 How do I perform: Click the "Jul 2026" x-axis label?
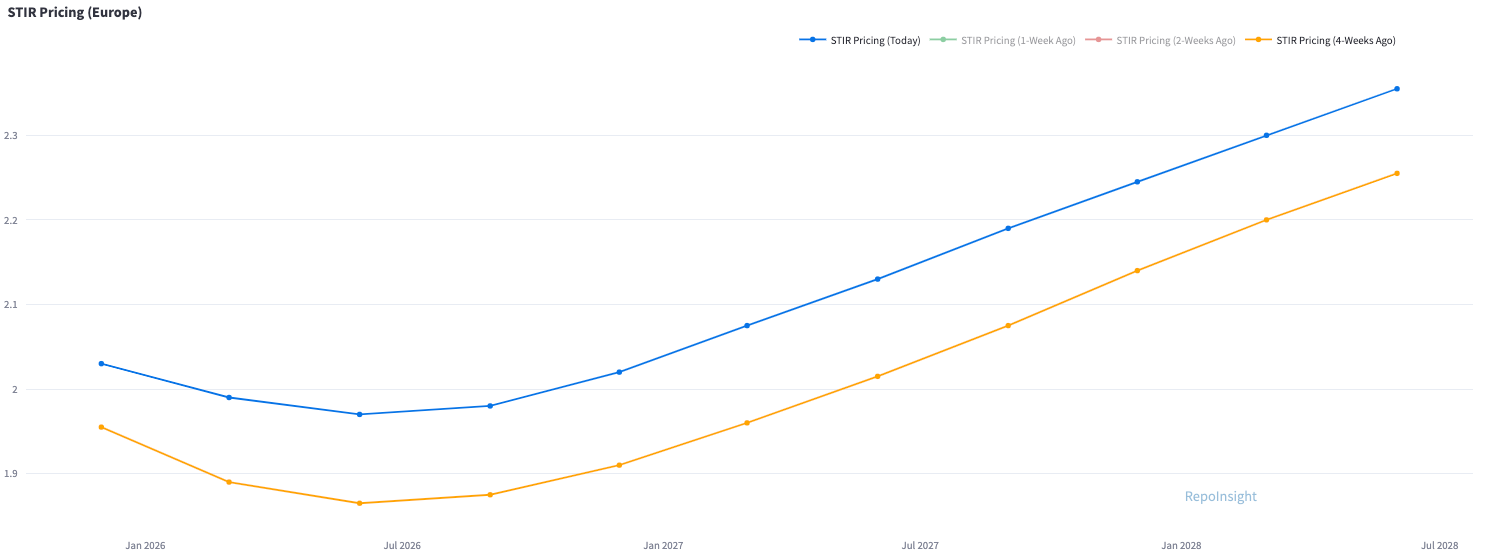pos(402,546)
